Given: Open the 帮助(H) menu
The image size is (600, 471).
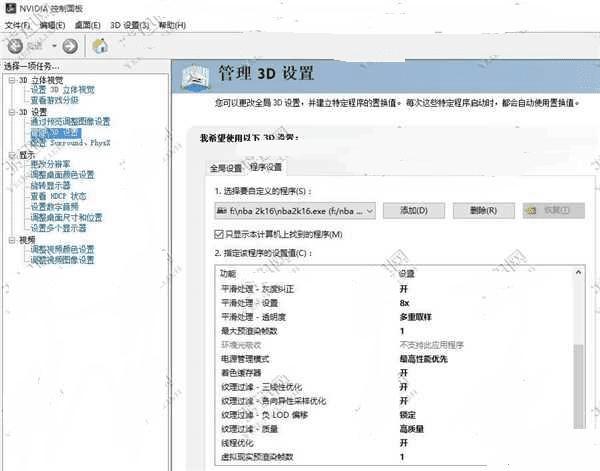Looking at the screenshot, I should coord(172,25).
